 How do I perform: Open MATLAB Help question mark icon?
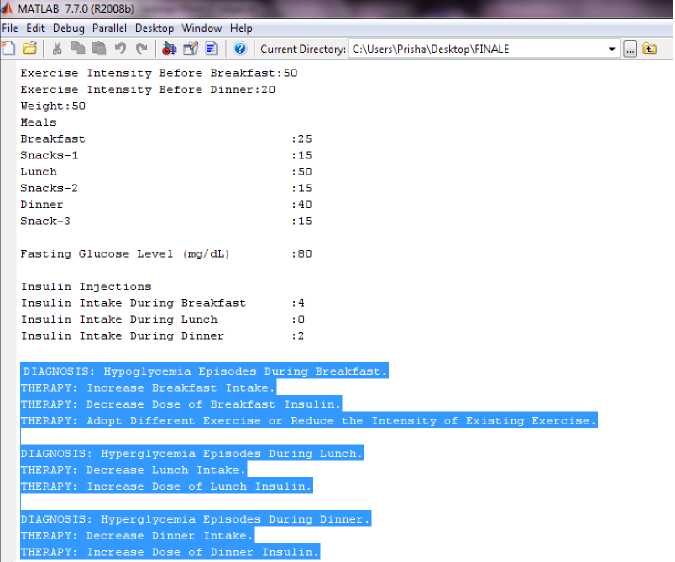[240, 49]
